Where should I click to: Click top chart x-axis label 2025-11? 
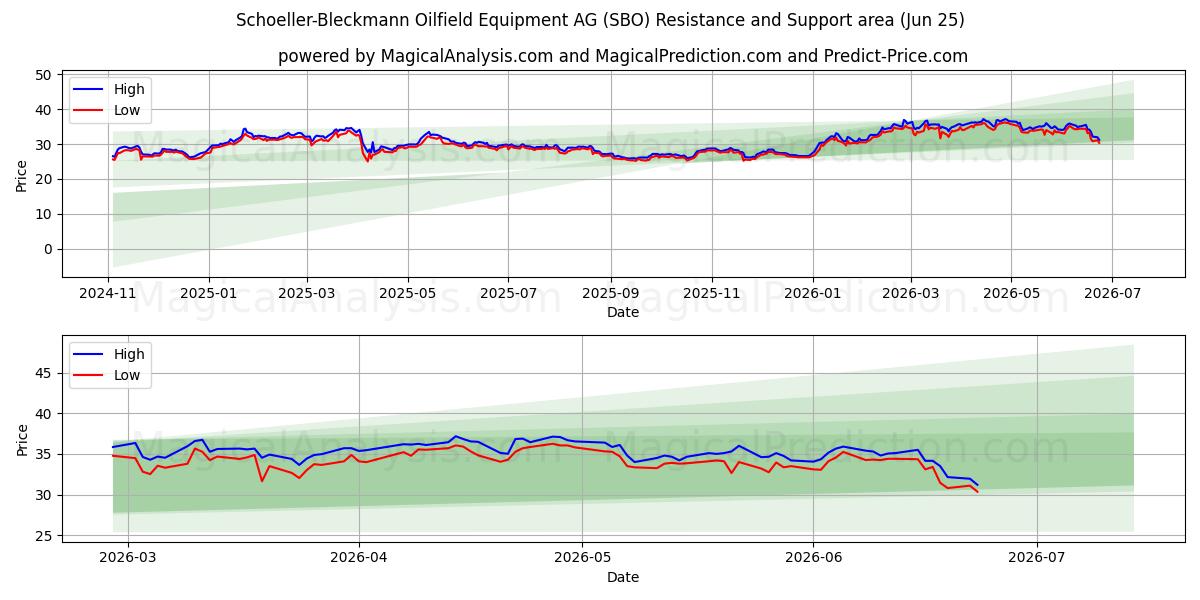coord(711,295)
